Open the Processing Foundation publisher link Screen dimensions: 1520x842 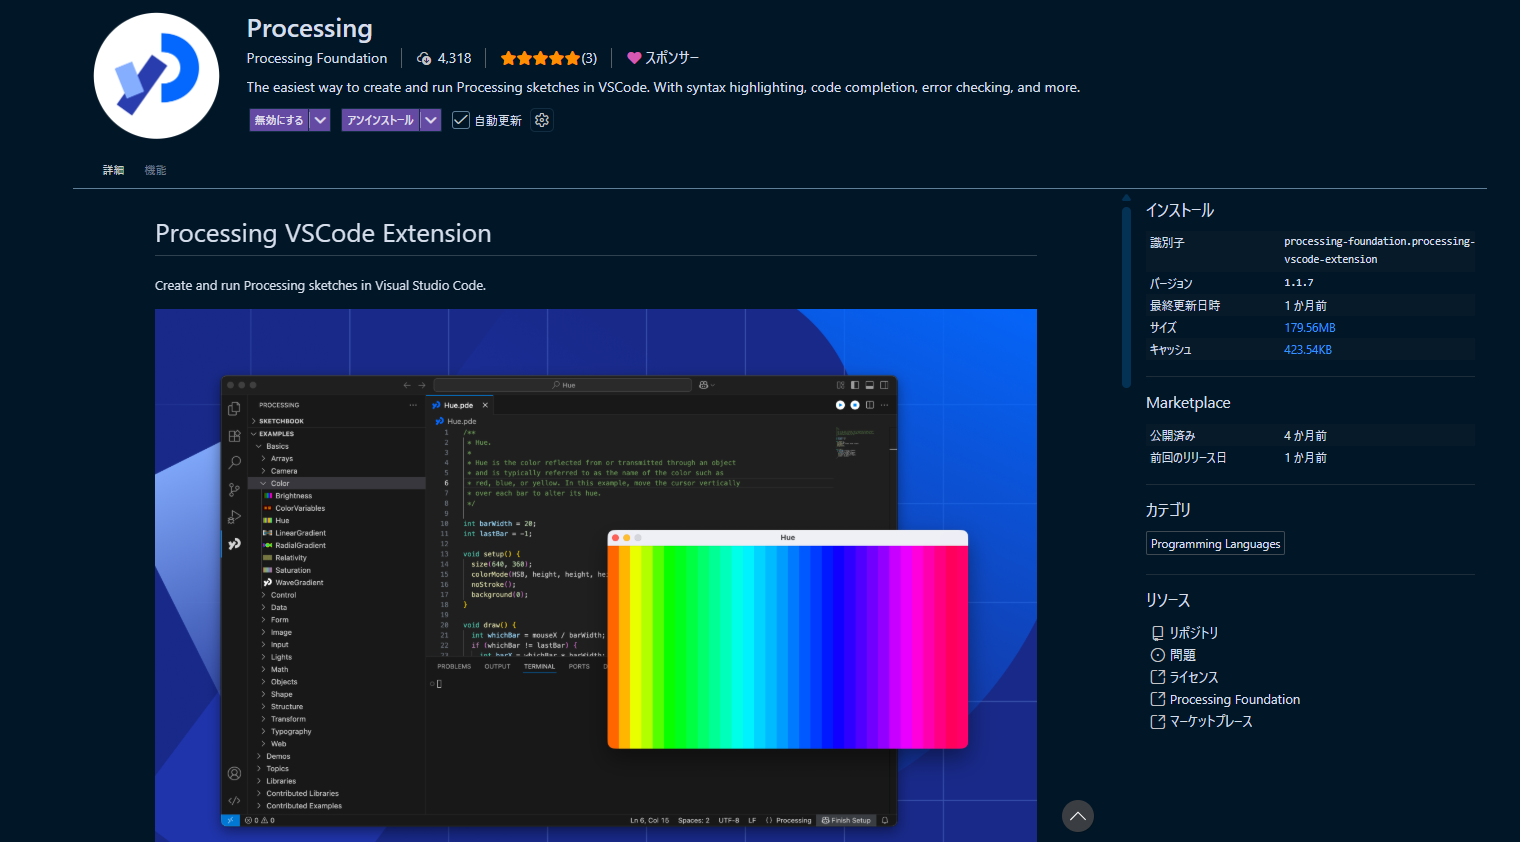coord(317,58)
